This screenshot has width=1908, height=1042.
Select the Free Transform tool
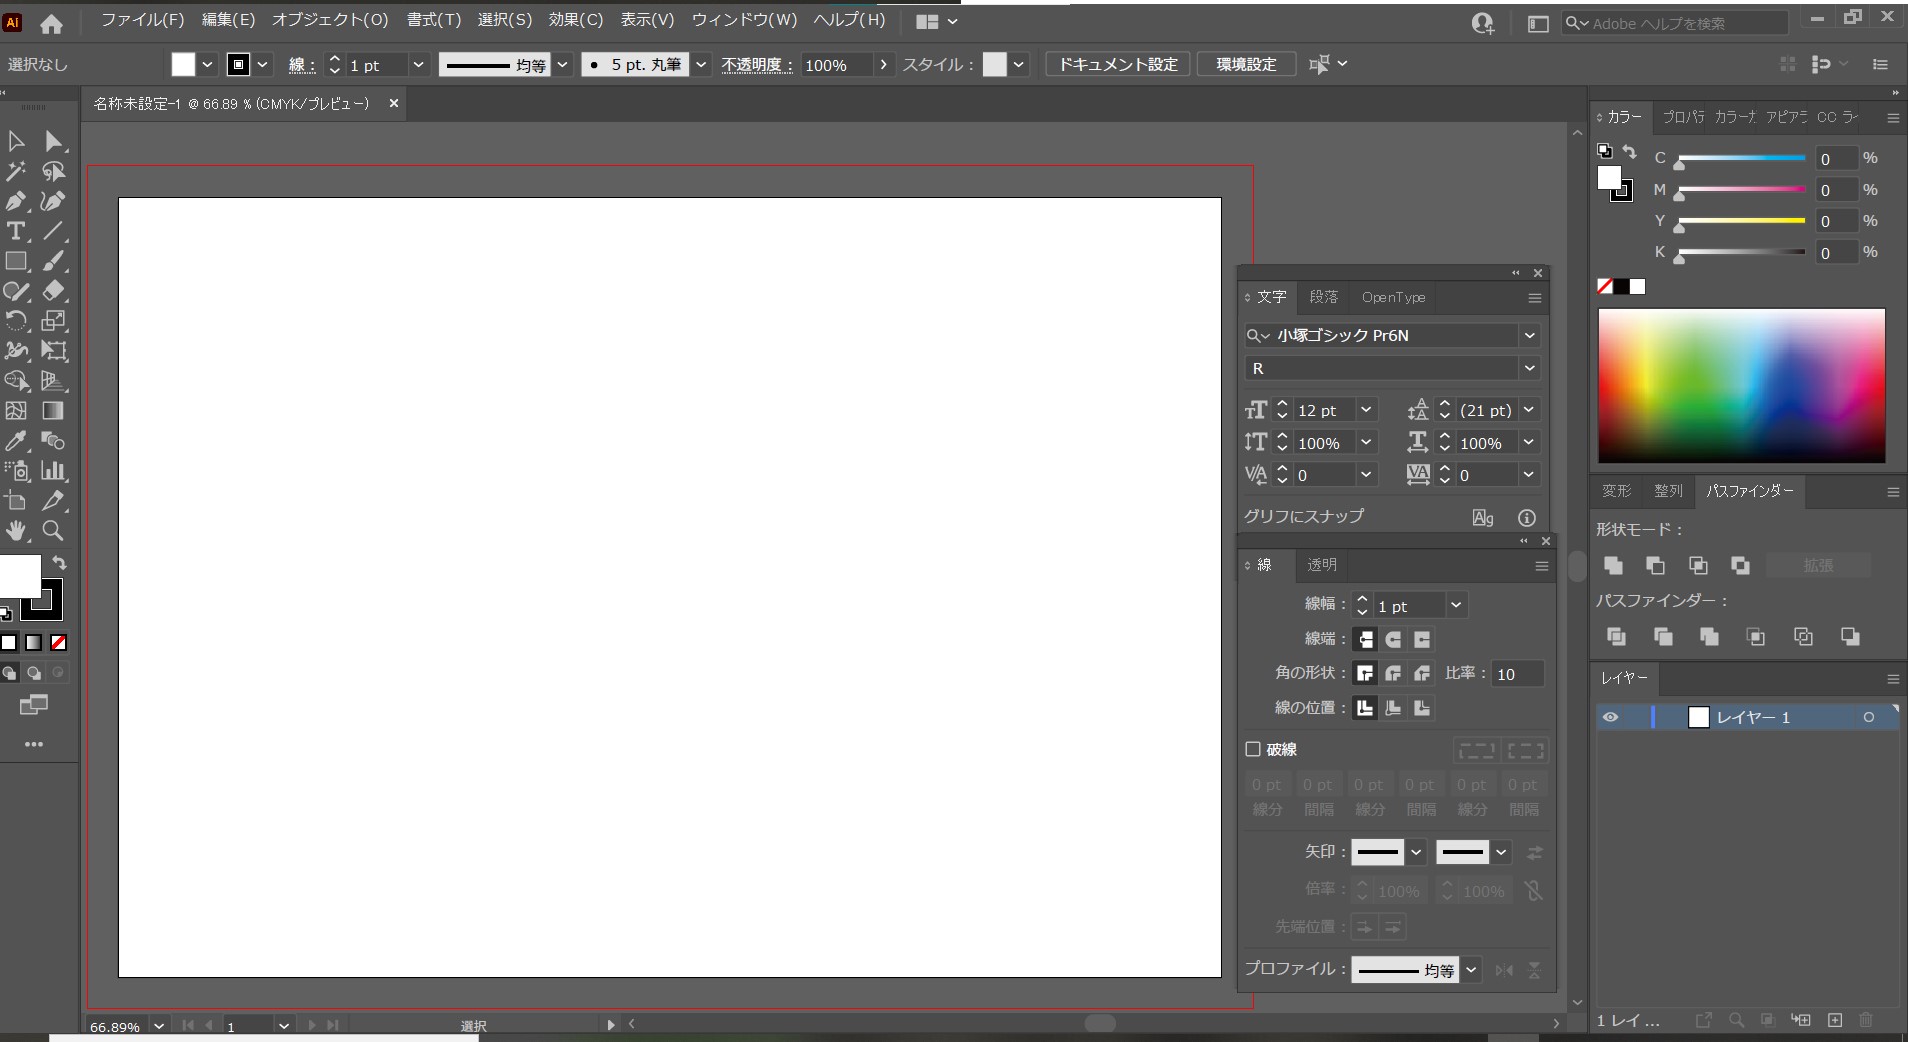53,351
